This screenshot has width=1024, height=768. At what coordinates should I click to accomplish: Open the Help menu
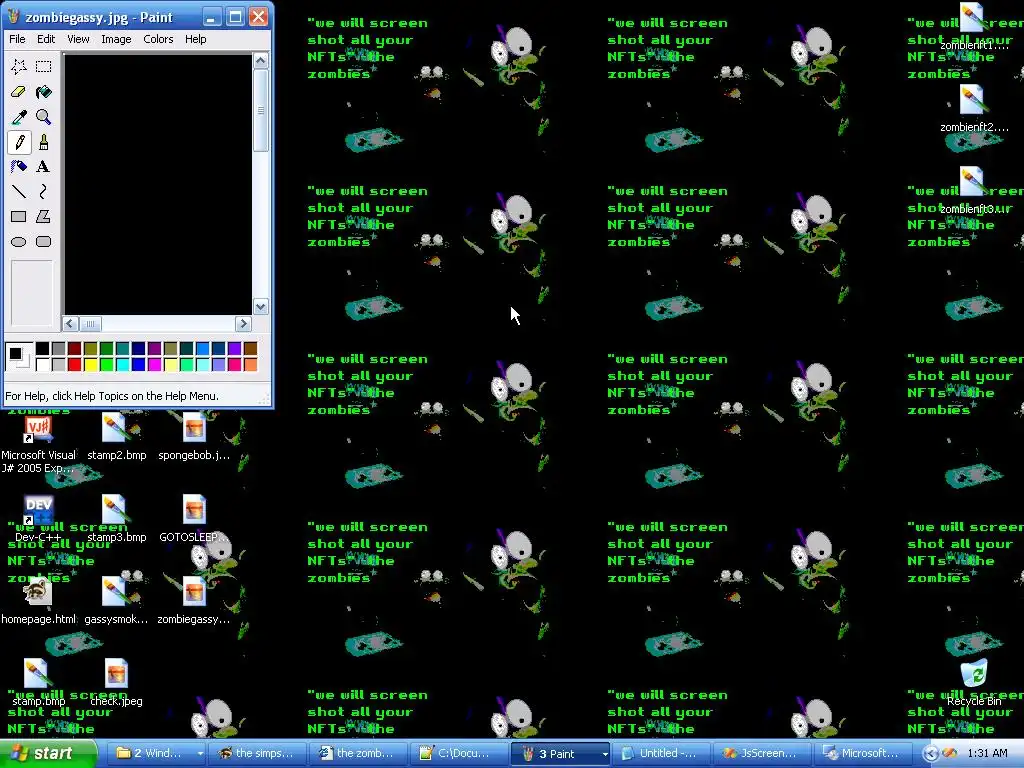(x=195, y=39)
